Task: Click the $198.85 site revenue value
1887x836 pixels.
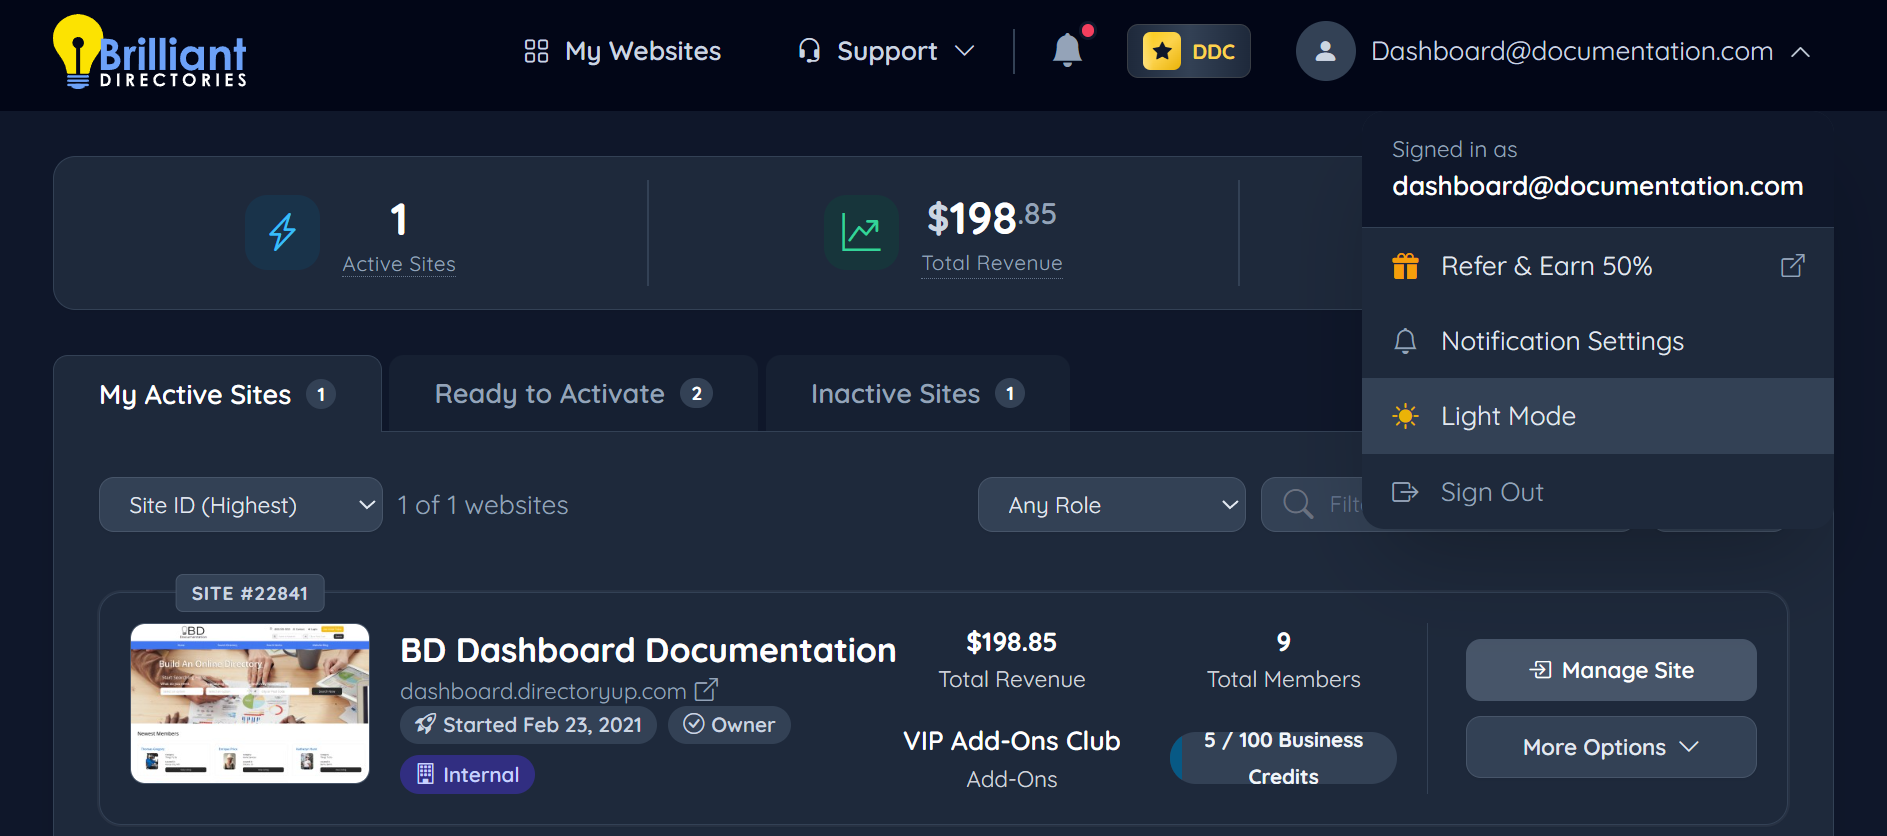Action: 1011,642
